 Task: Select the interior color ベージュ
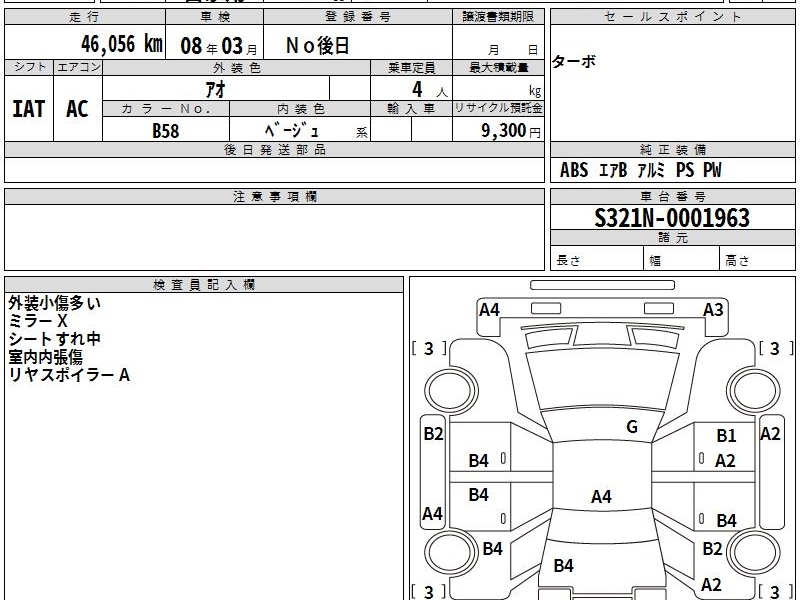pos(292,131)
